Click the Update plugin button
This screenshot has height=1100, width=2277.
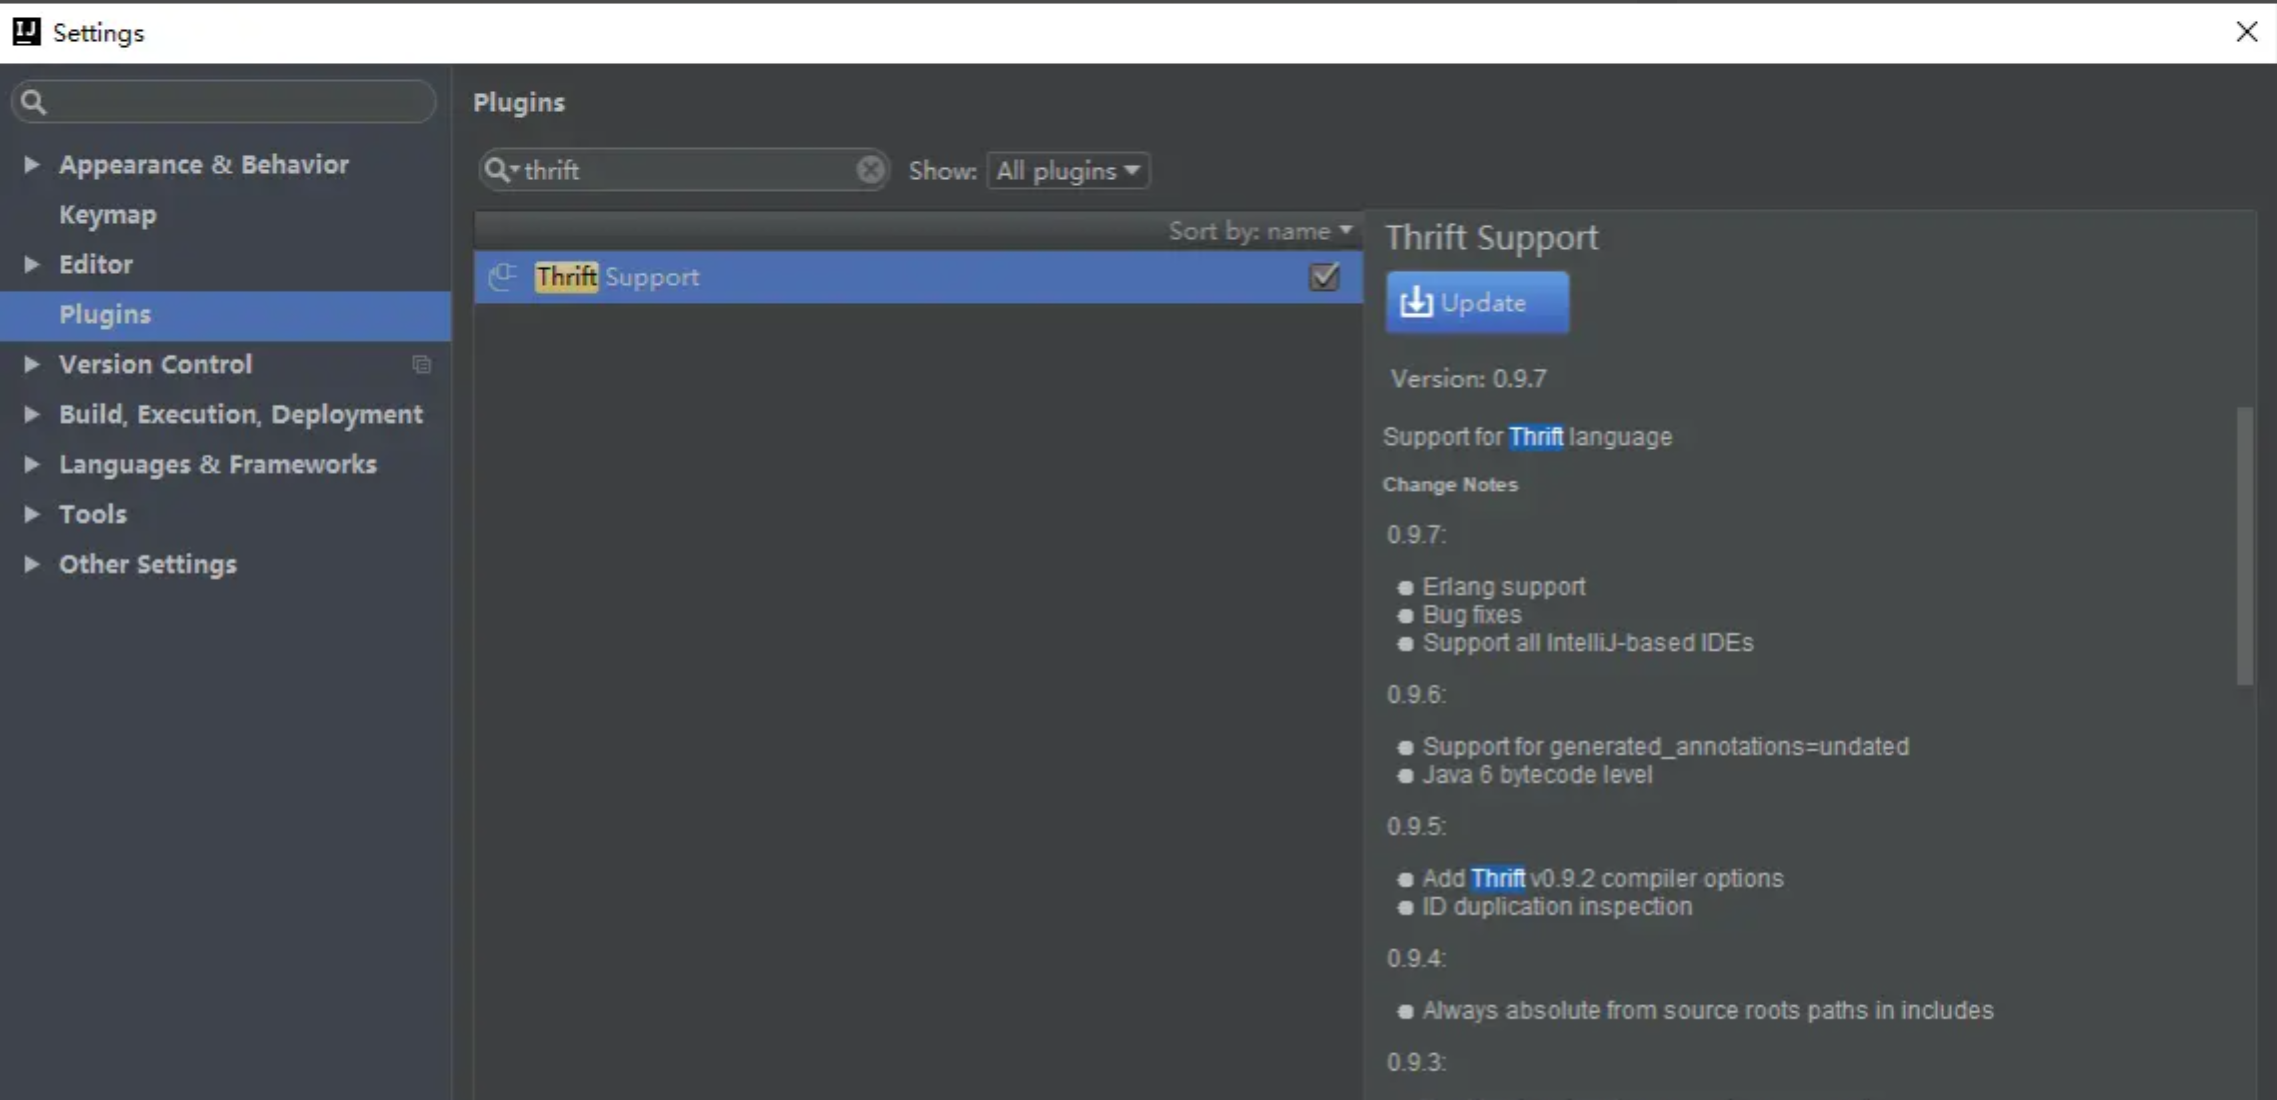coord(1476,302)
